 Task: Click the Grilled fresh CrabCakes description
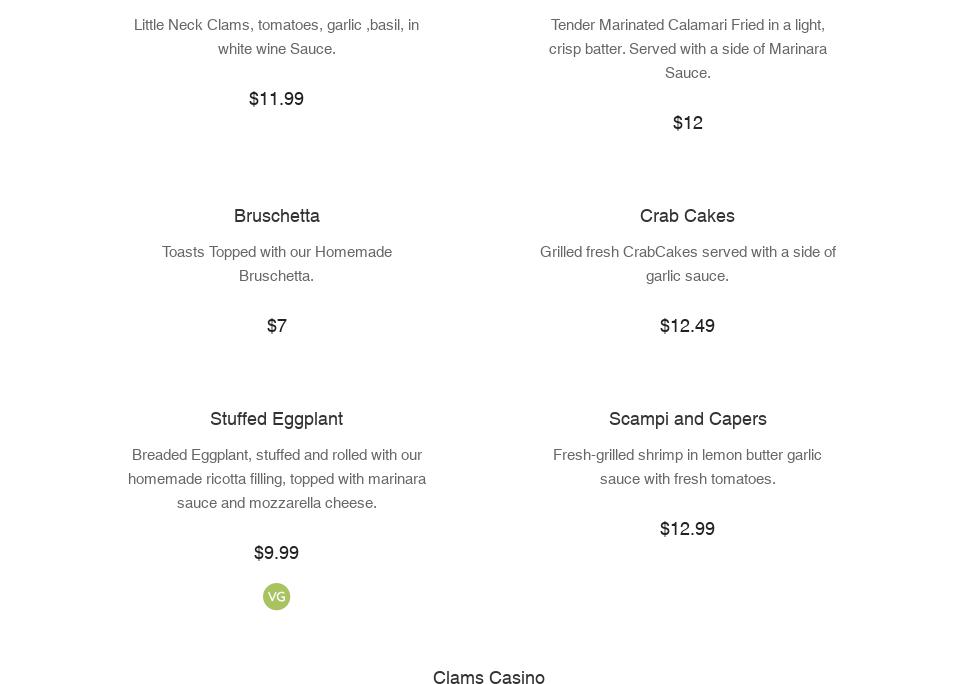687,264
